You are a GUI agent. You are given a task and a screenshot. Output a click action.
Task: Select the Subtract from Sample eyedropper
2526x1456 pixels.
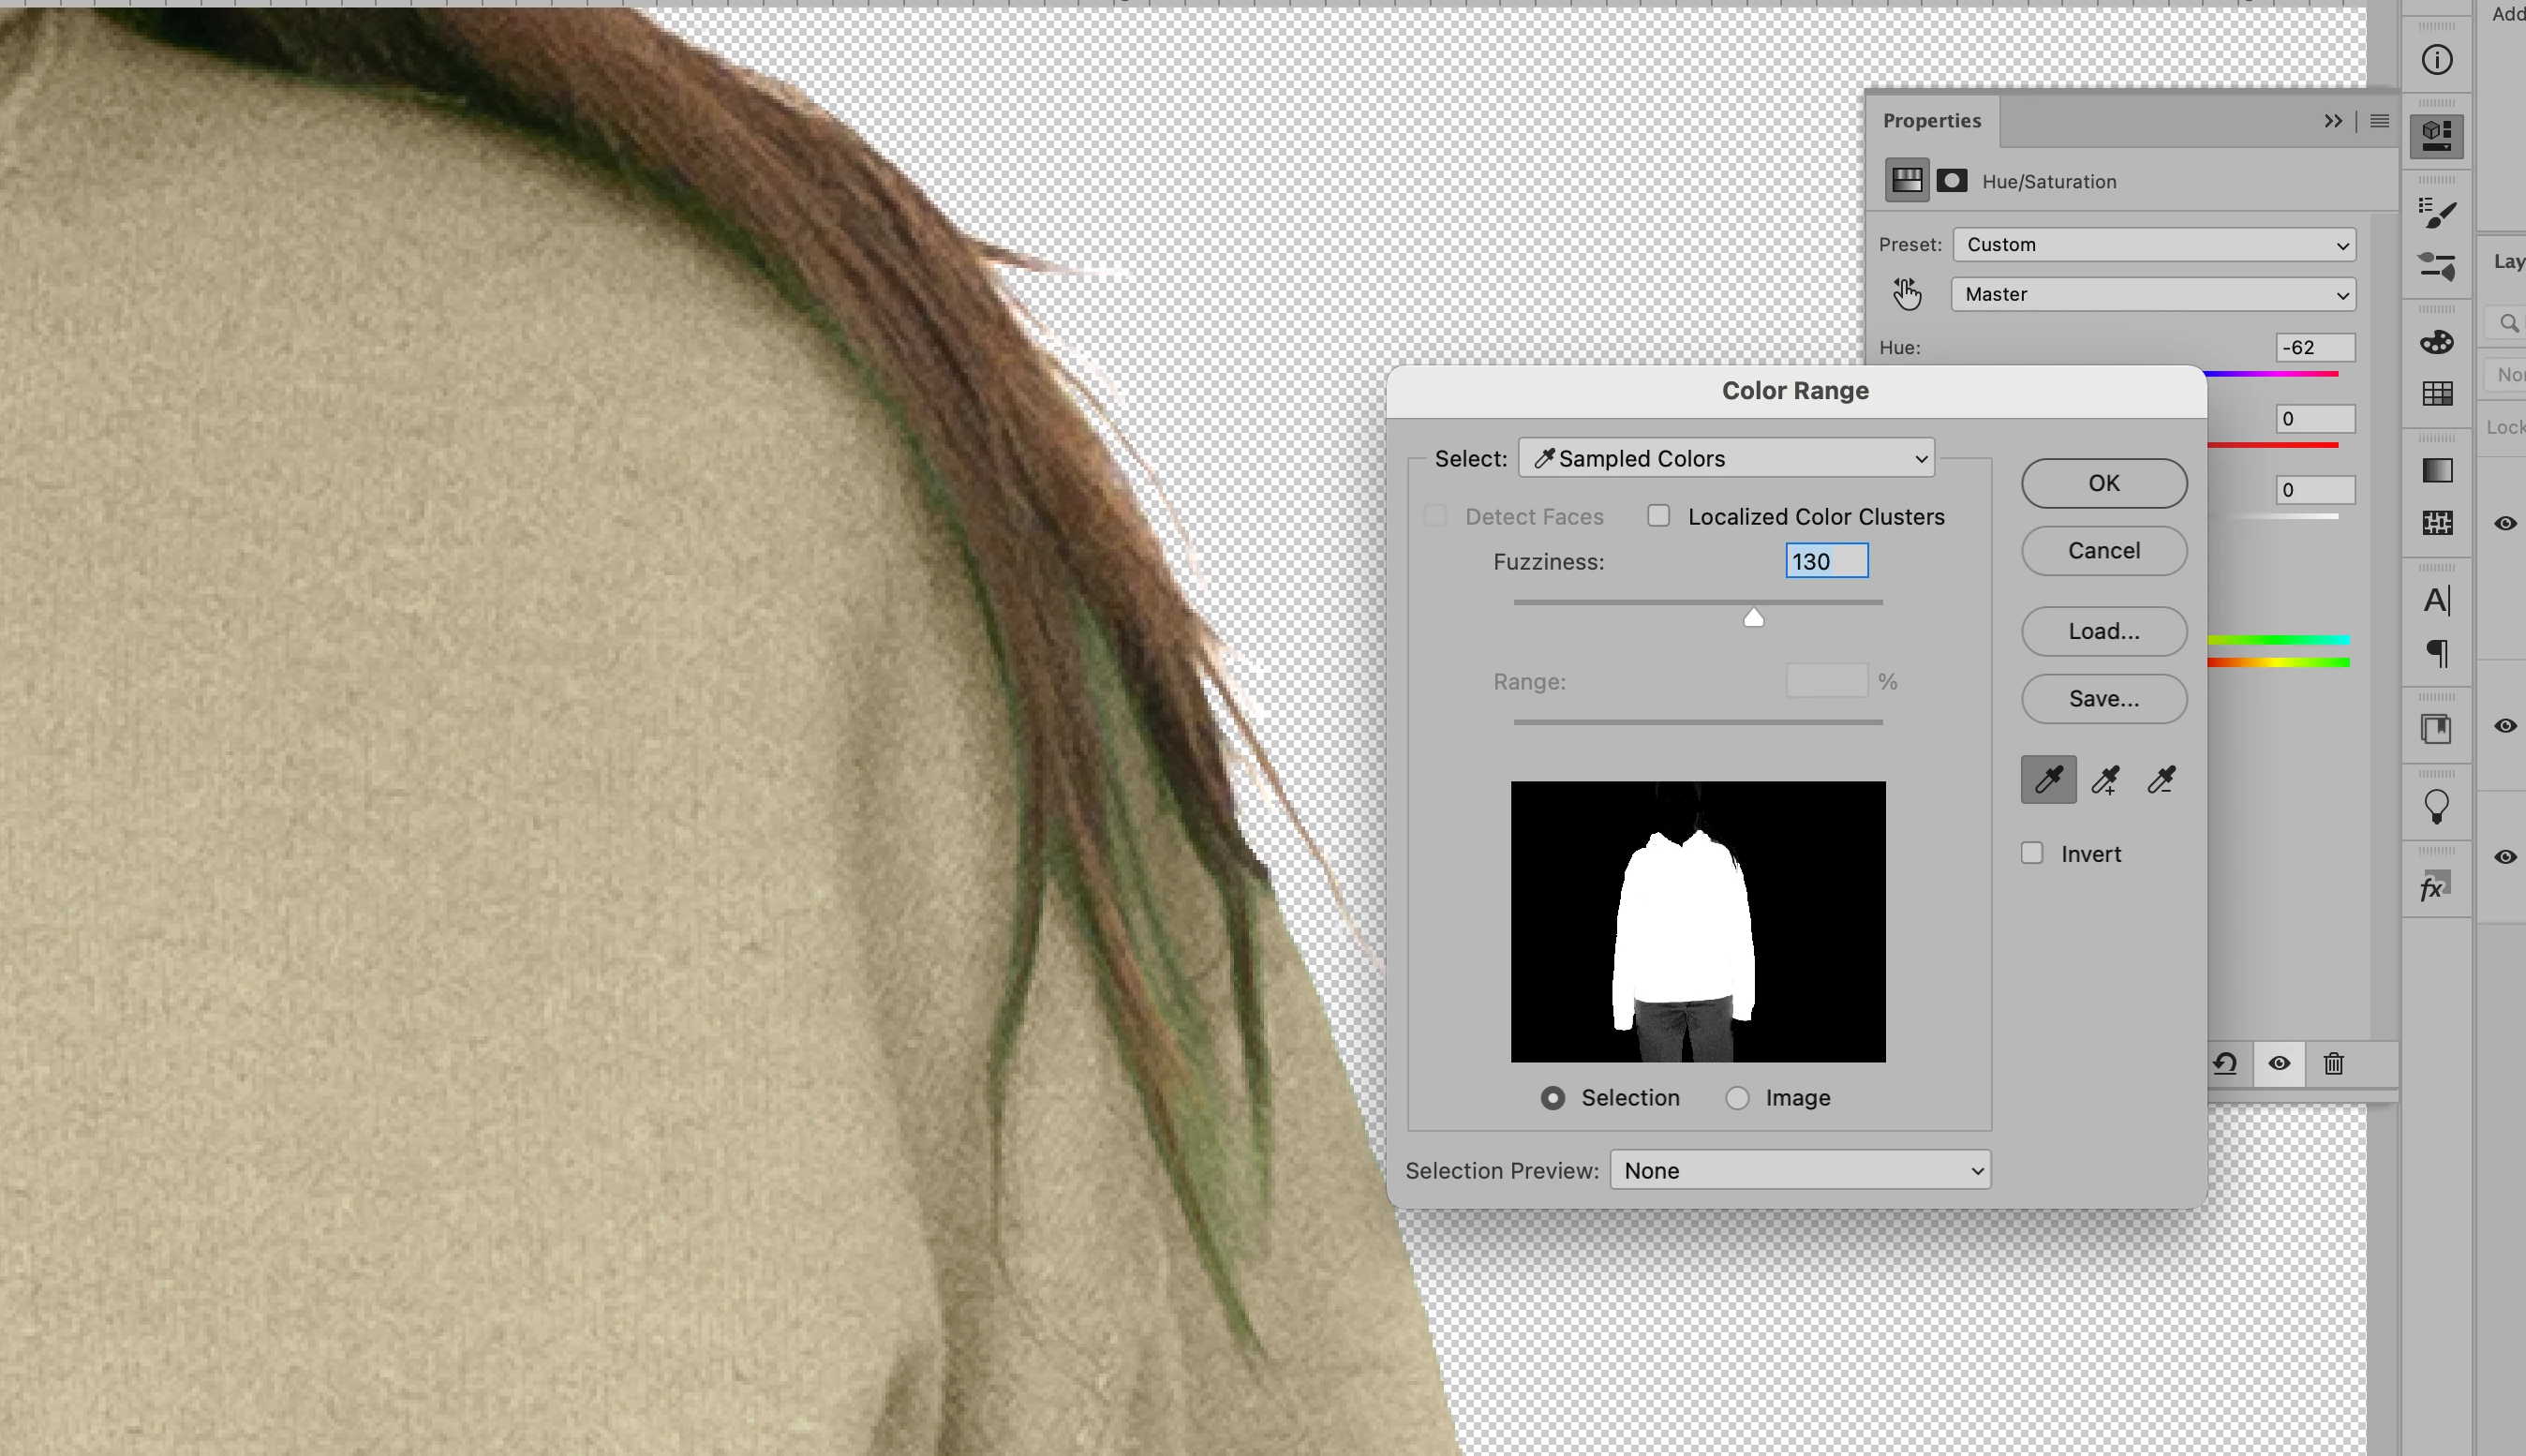click(x=2161, y=780)
